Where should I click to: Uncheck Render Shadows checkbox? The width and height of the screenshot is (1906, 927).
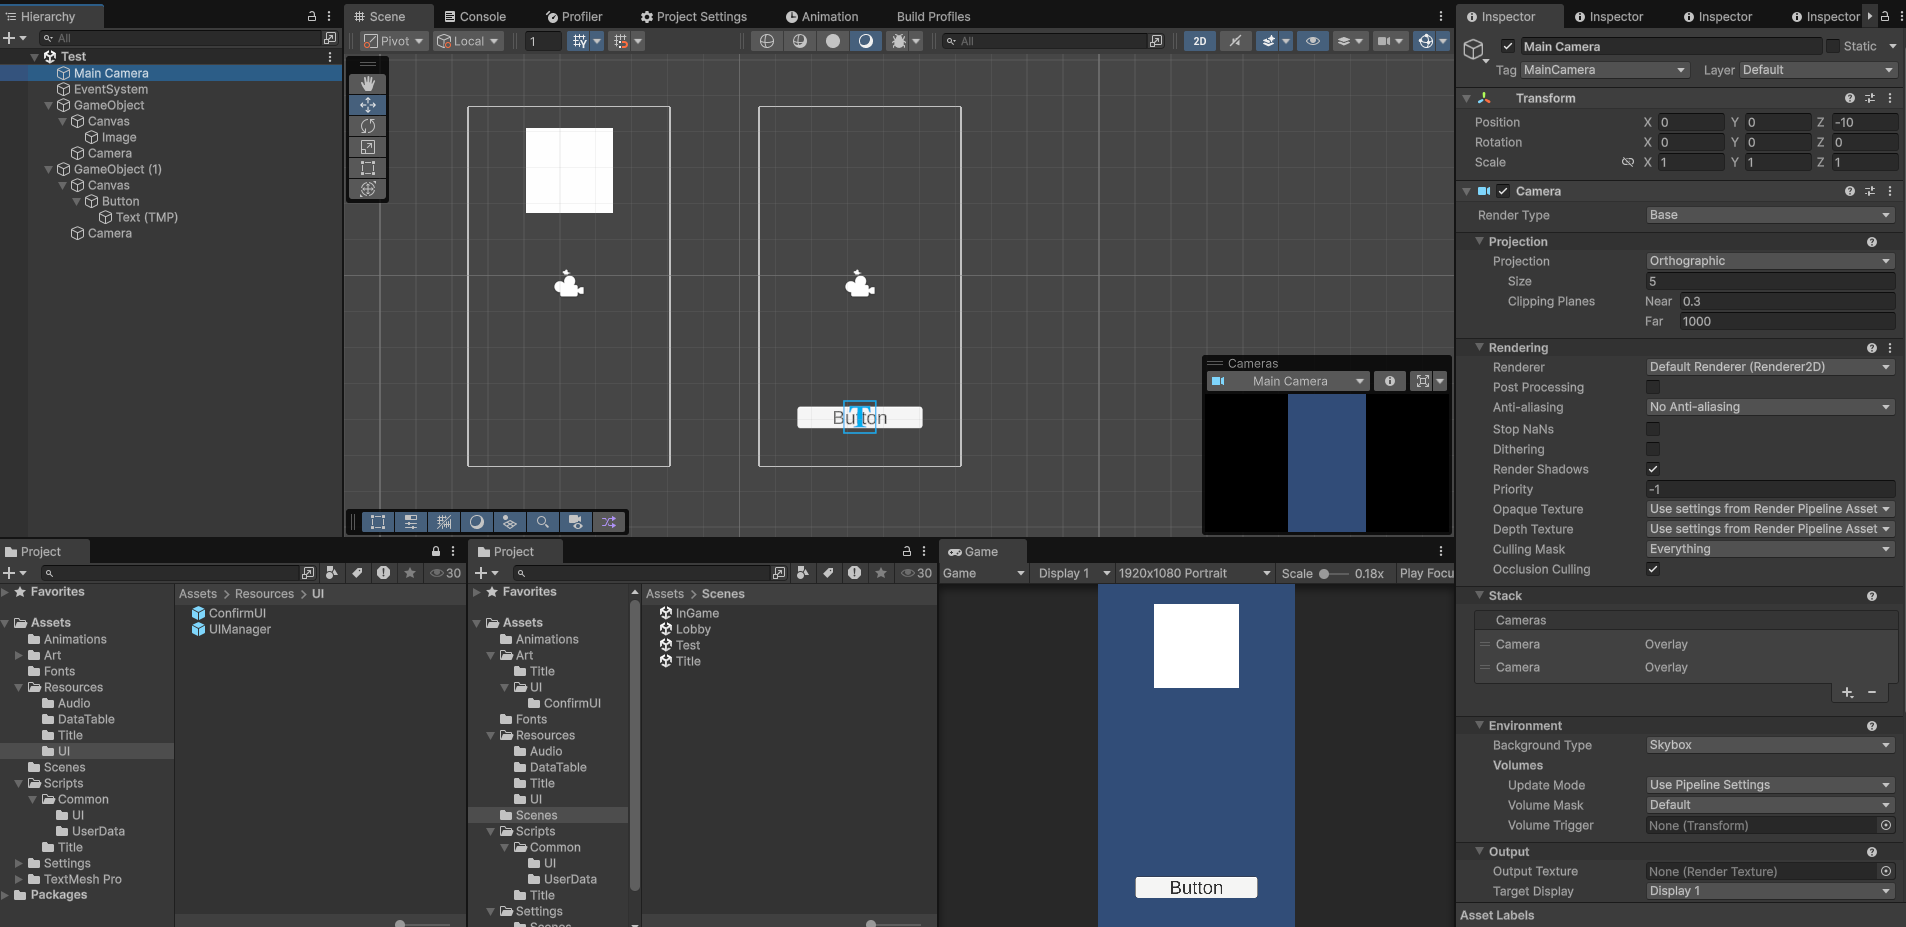pos(1653,469)
